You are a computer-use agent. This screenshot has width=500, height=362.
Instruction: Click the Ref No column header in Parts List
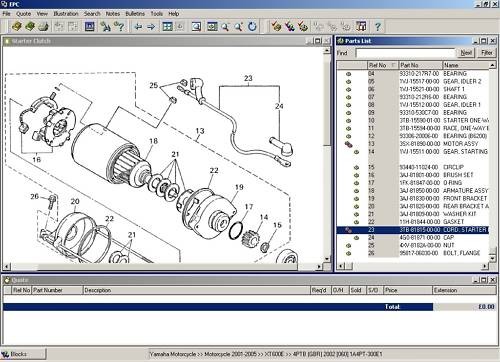coord(382,65)
